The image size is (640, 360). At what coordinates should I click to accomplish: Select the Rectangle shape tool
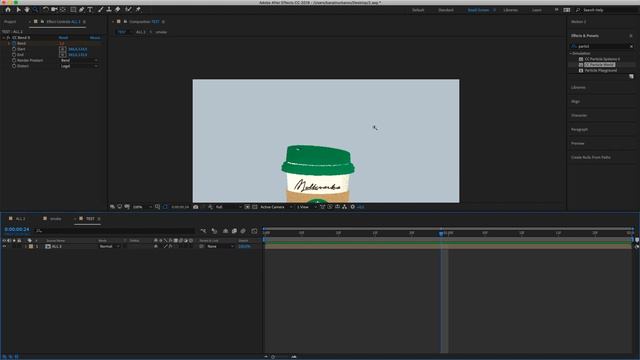[73, 9]
